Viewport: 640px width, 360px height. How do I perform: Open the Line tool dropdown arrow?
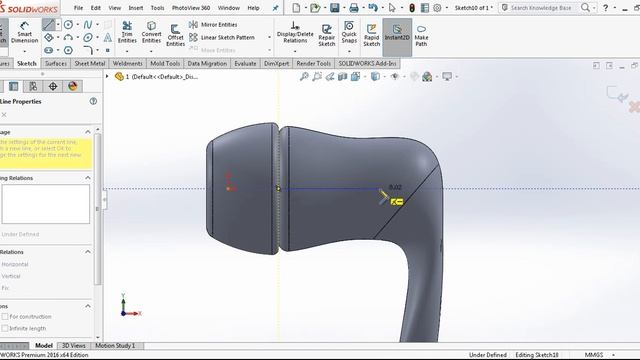[x=58, y=25]
